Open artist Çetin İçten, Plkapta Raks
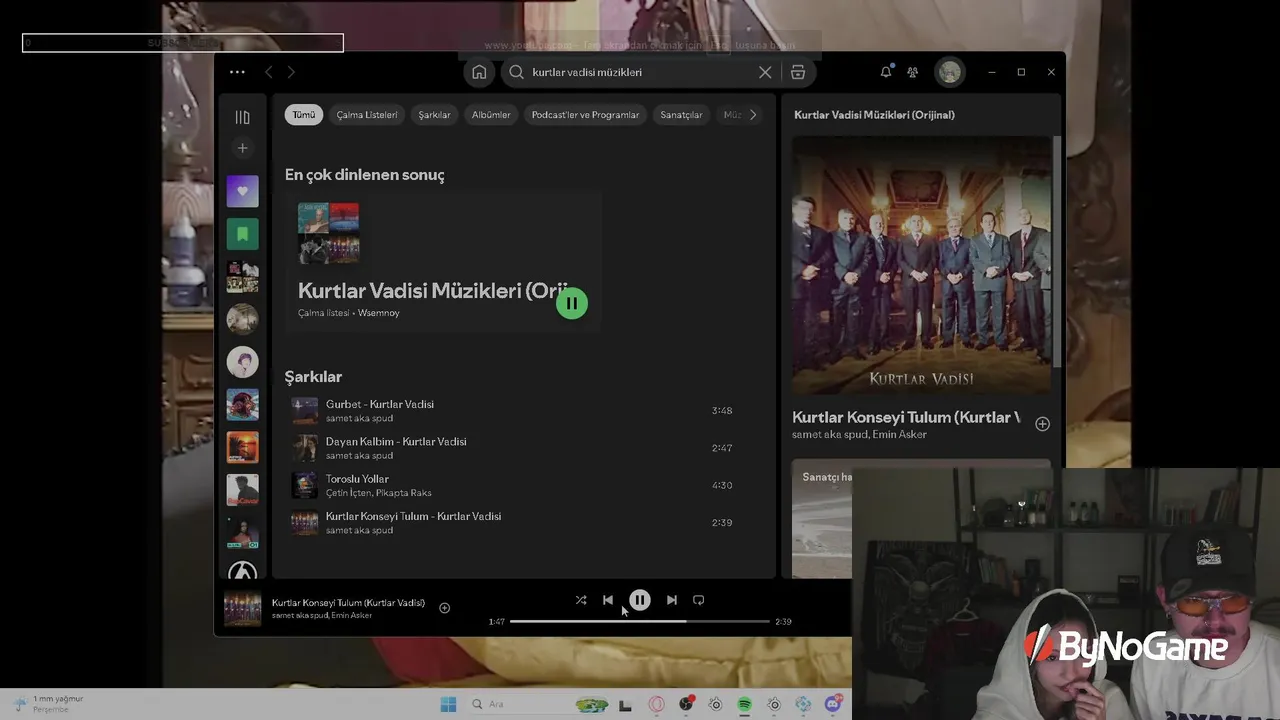 click(378, 493)
